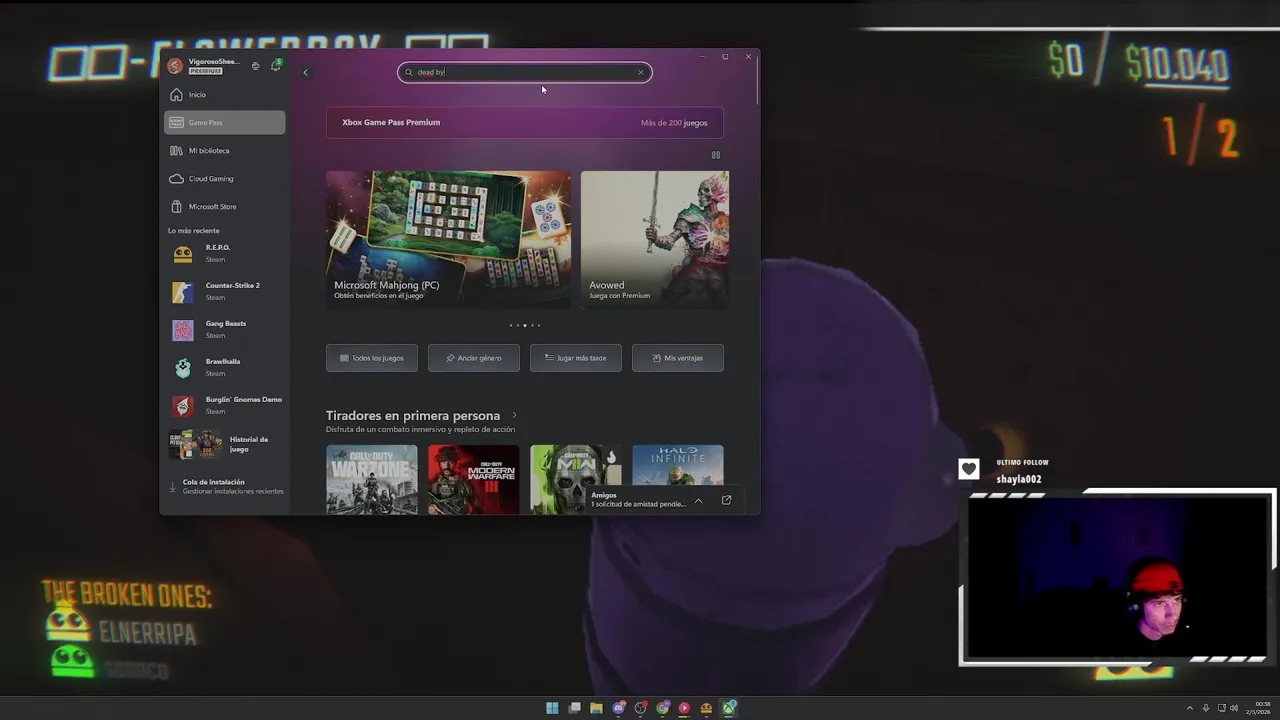Open Inicio in the sidebar
Viewport: 1280px width, 720px height.
pos(225,95)
